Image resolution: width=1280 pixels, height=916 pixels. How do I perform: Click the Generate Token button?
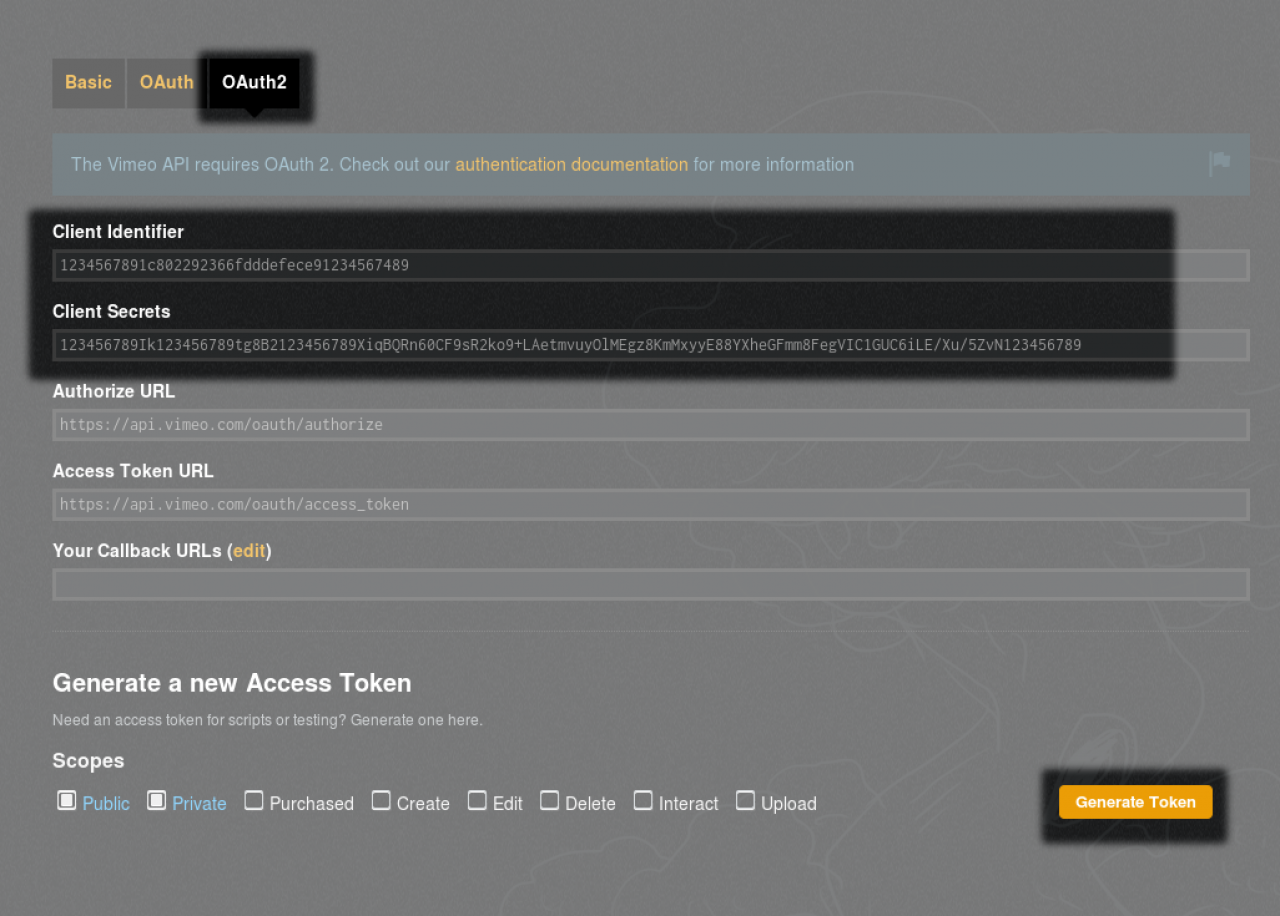1135,802
